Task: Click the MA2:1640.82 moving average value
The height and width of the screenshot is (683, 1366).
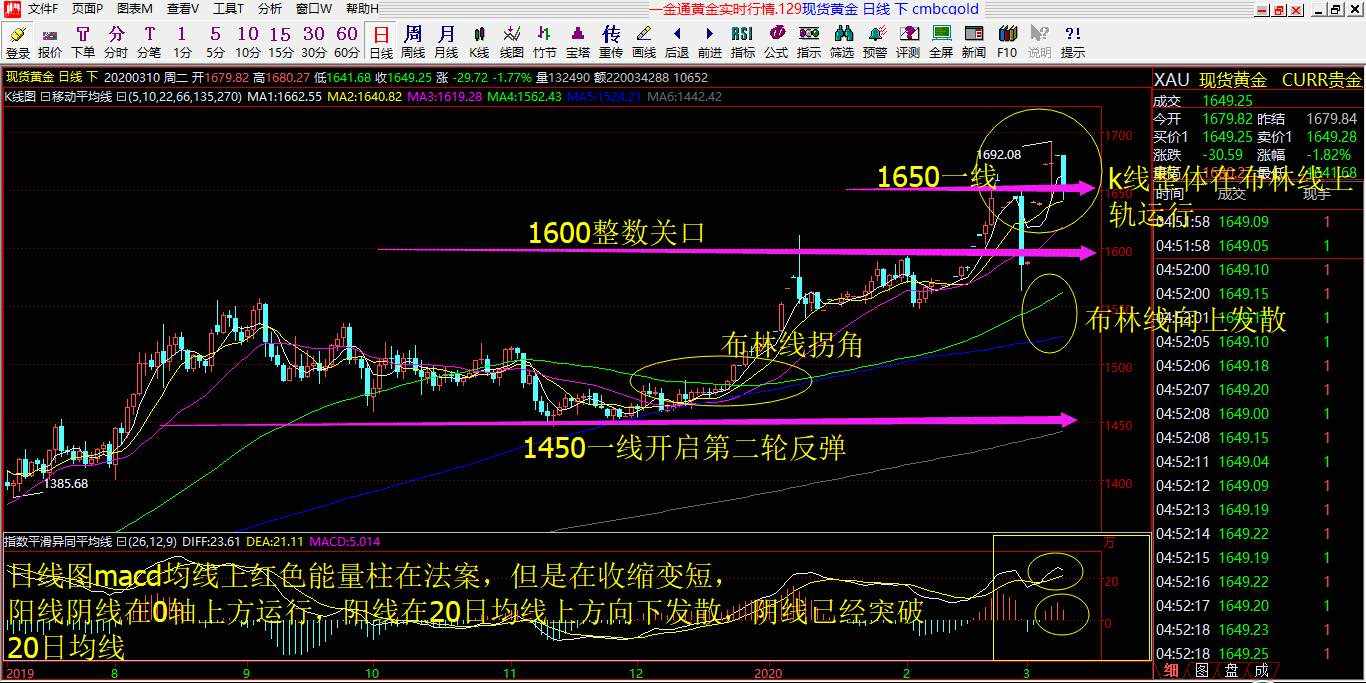Action: (365, 97)
